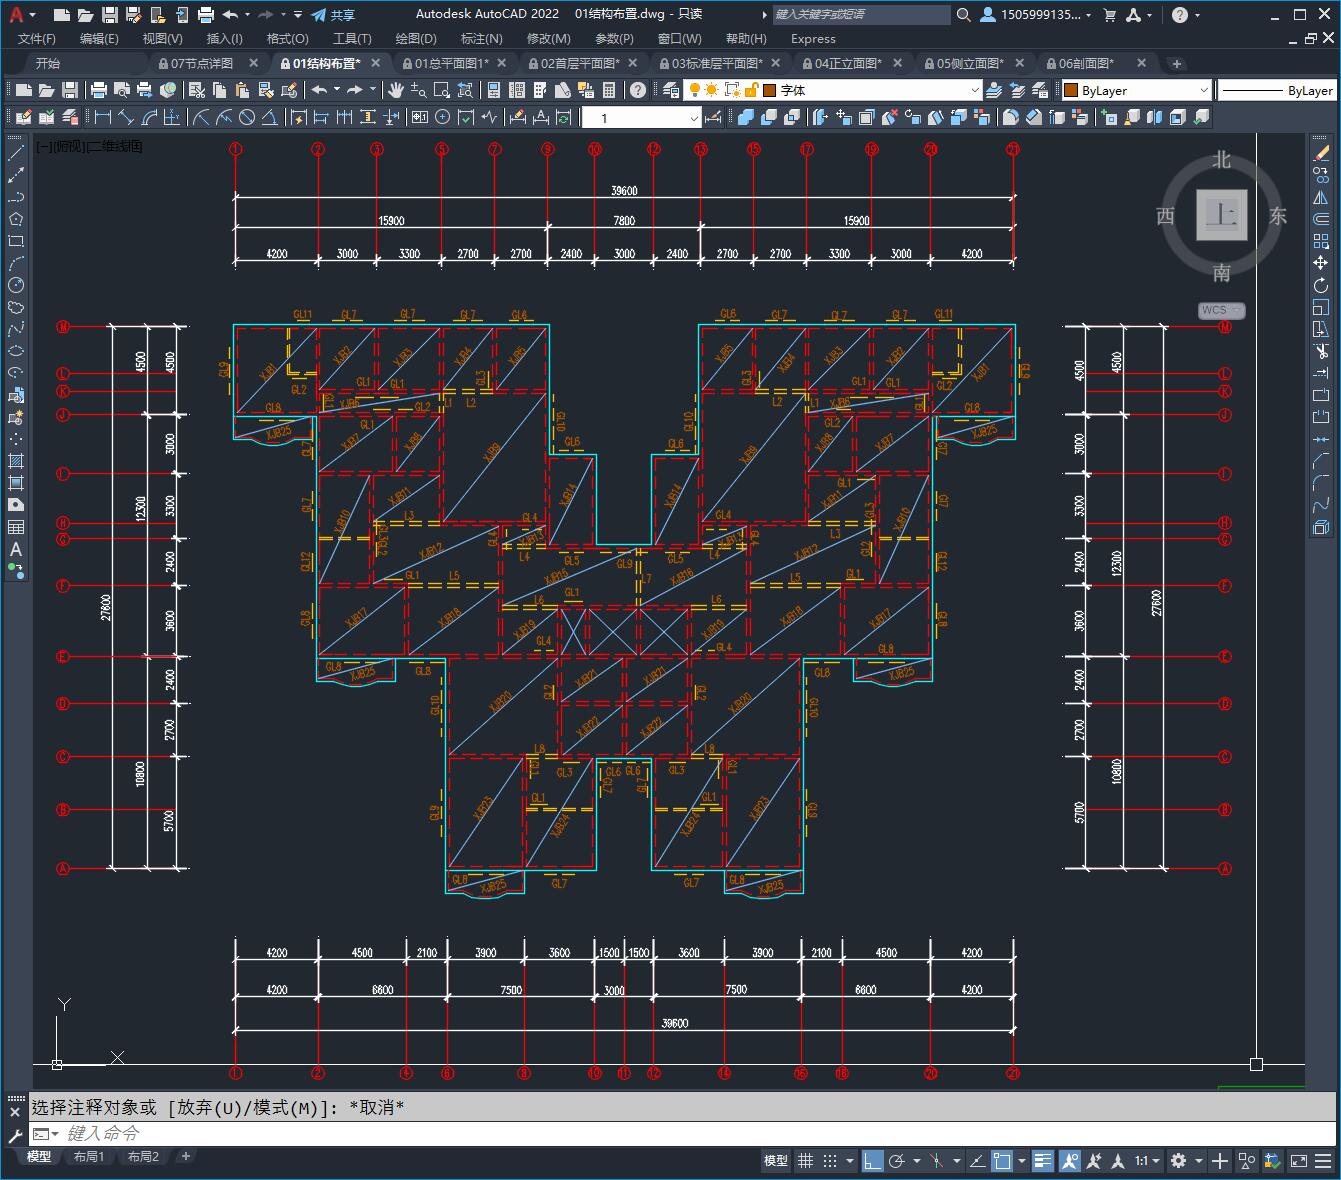Toggle Polar tracking in status bar
Viewport: 1341px width, 1180px height.
point(897,1161)
